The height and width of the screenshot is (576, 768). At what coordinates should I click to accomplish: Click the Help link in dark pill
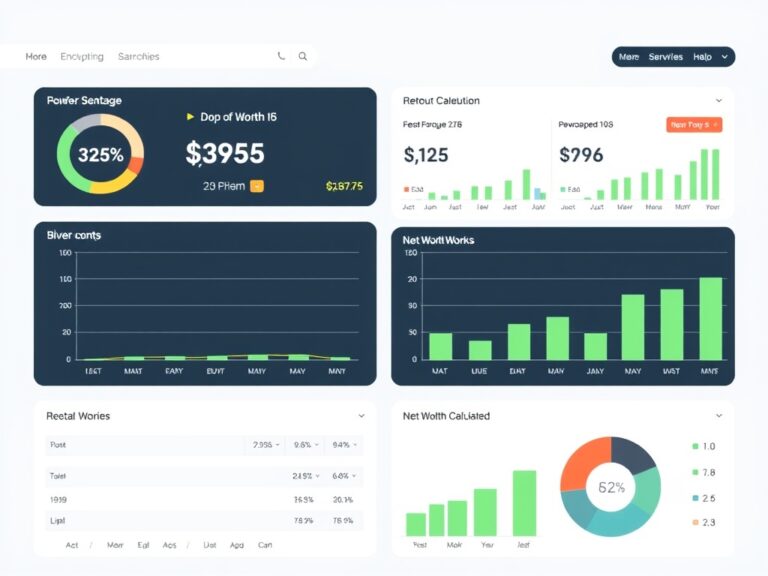click(702, 57)
